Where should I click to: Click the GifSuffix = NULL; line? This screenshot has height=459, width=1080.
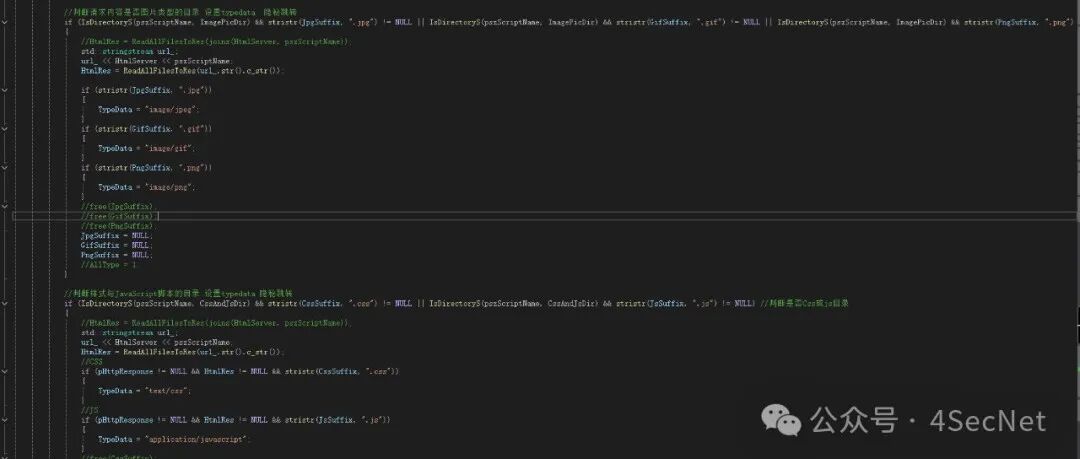click(116, 245)
